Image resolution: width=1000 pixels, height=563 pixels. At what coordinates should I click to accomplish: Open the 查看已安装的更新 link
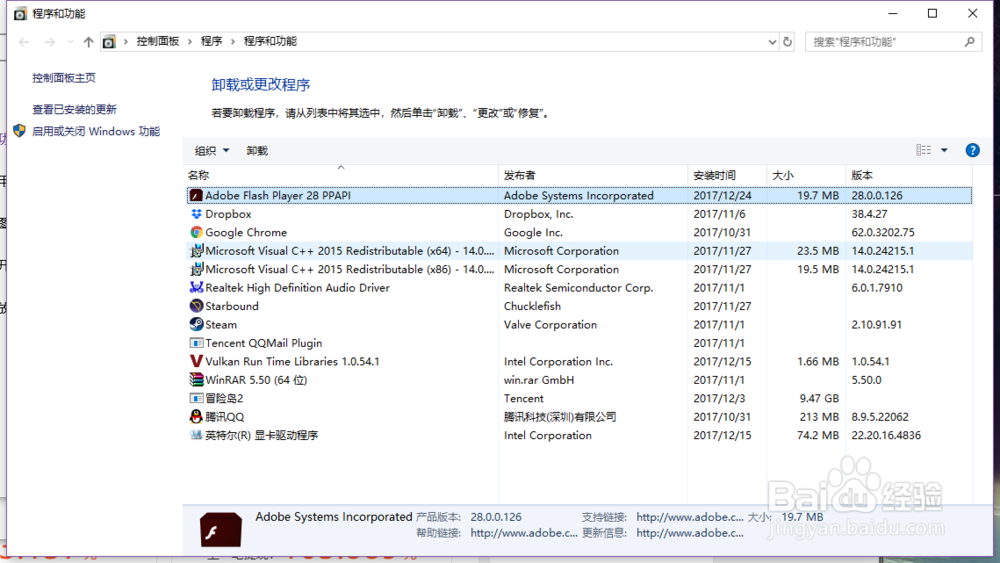tap(75, 109)
